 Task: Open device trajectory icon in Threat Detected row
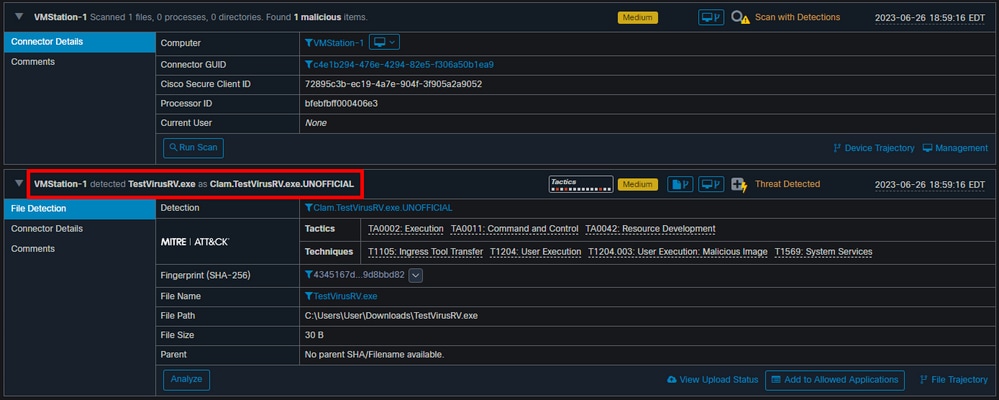[x=711, y=184]
